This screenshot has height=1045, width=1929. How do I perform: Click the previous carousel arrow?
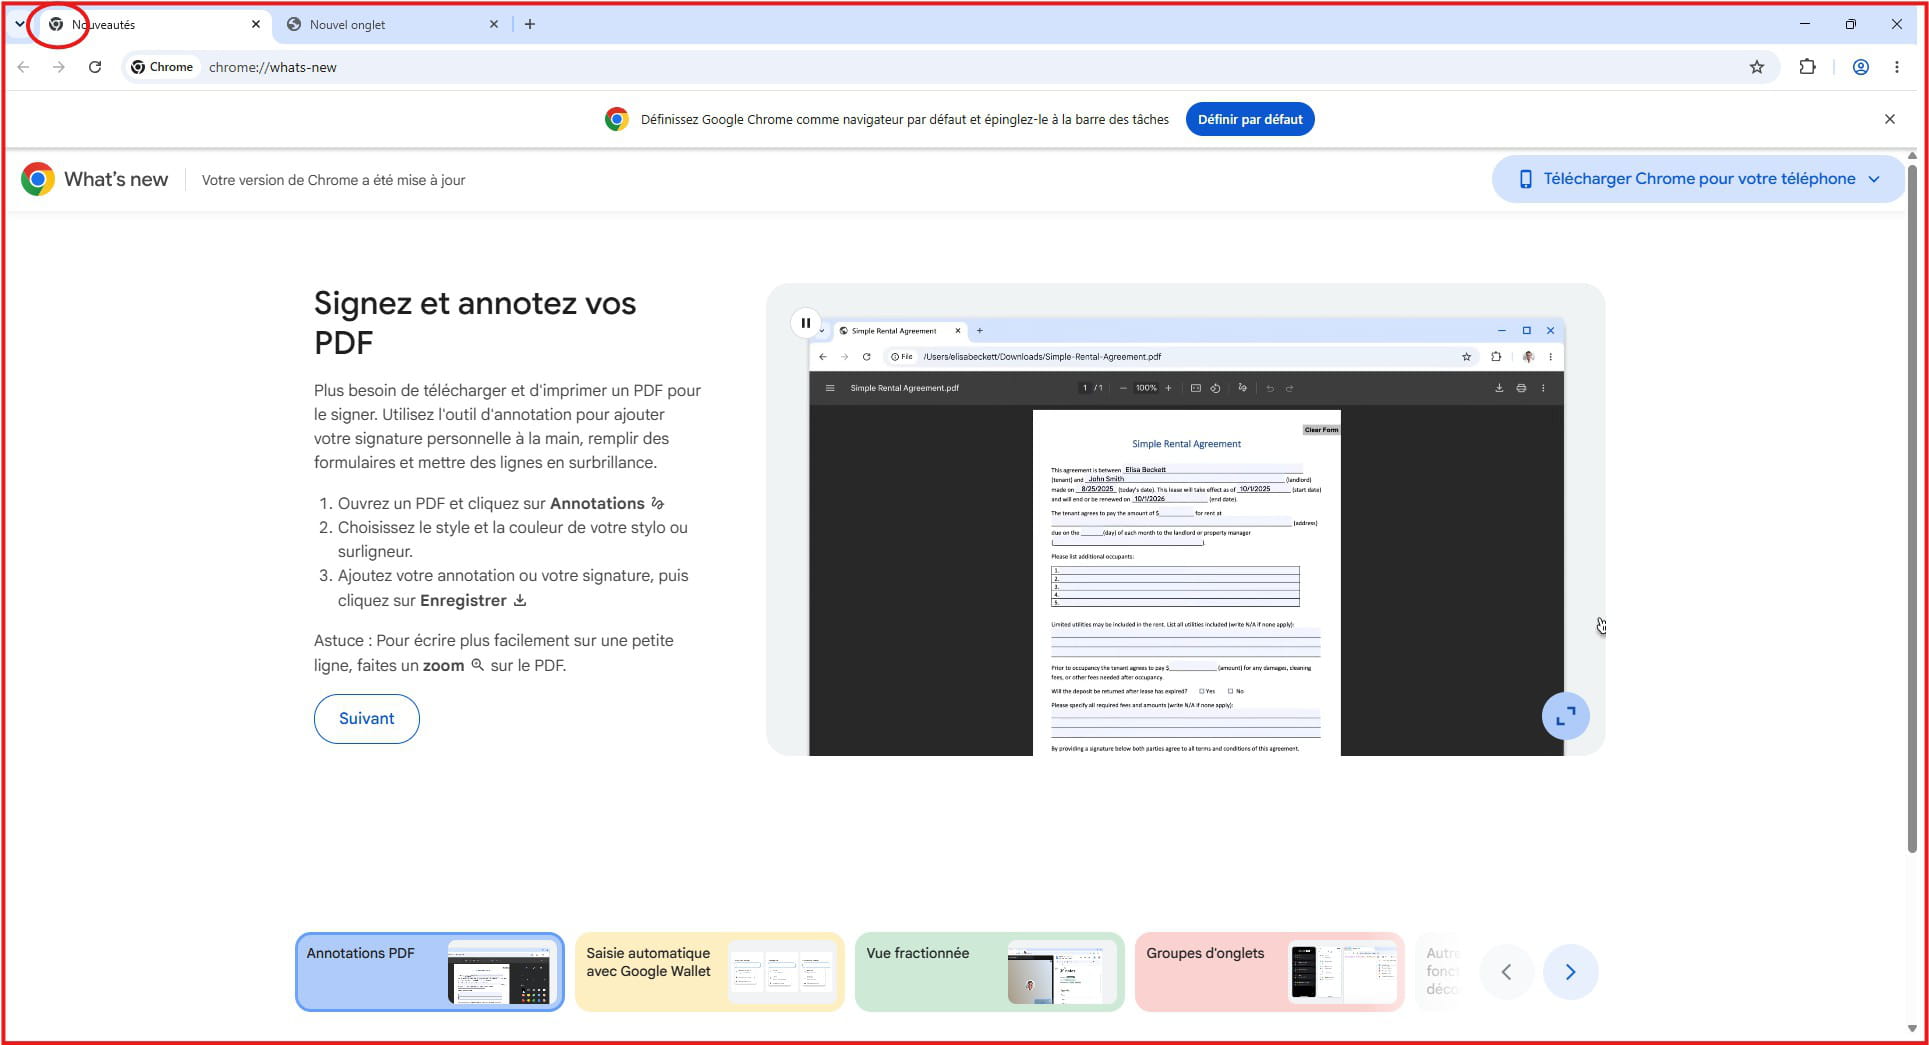[x=1507, y=972]
